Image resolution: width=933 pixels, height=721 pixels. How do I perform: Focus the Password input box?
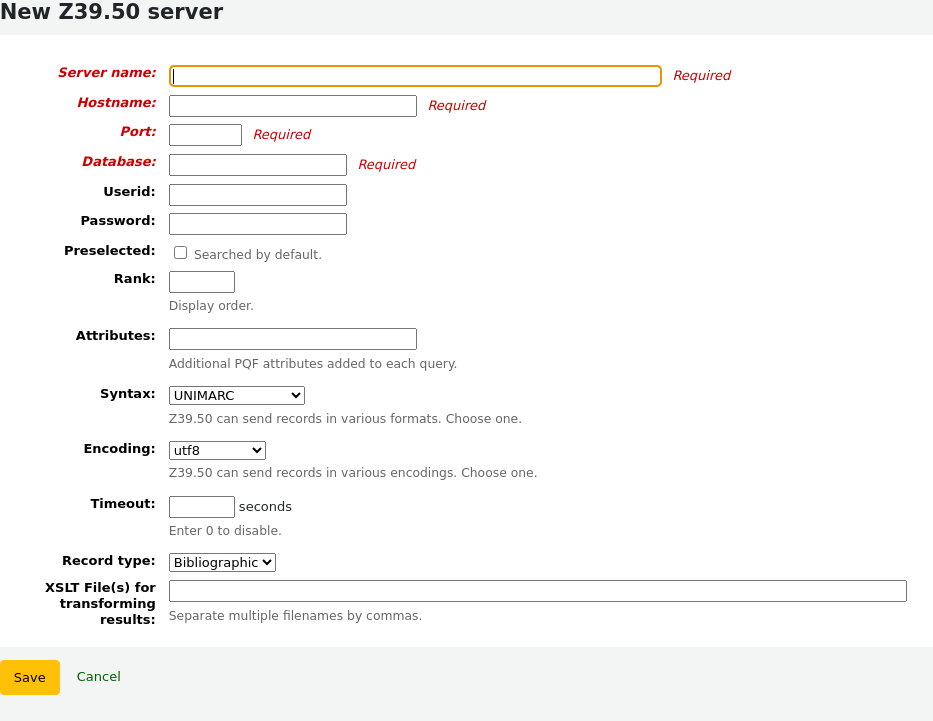click(x=257, y=223)
